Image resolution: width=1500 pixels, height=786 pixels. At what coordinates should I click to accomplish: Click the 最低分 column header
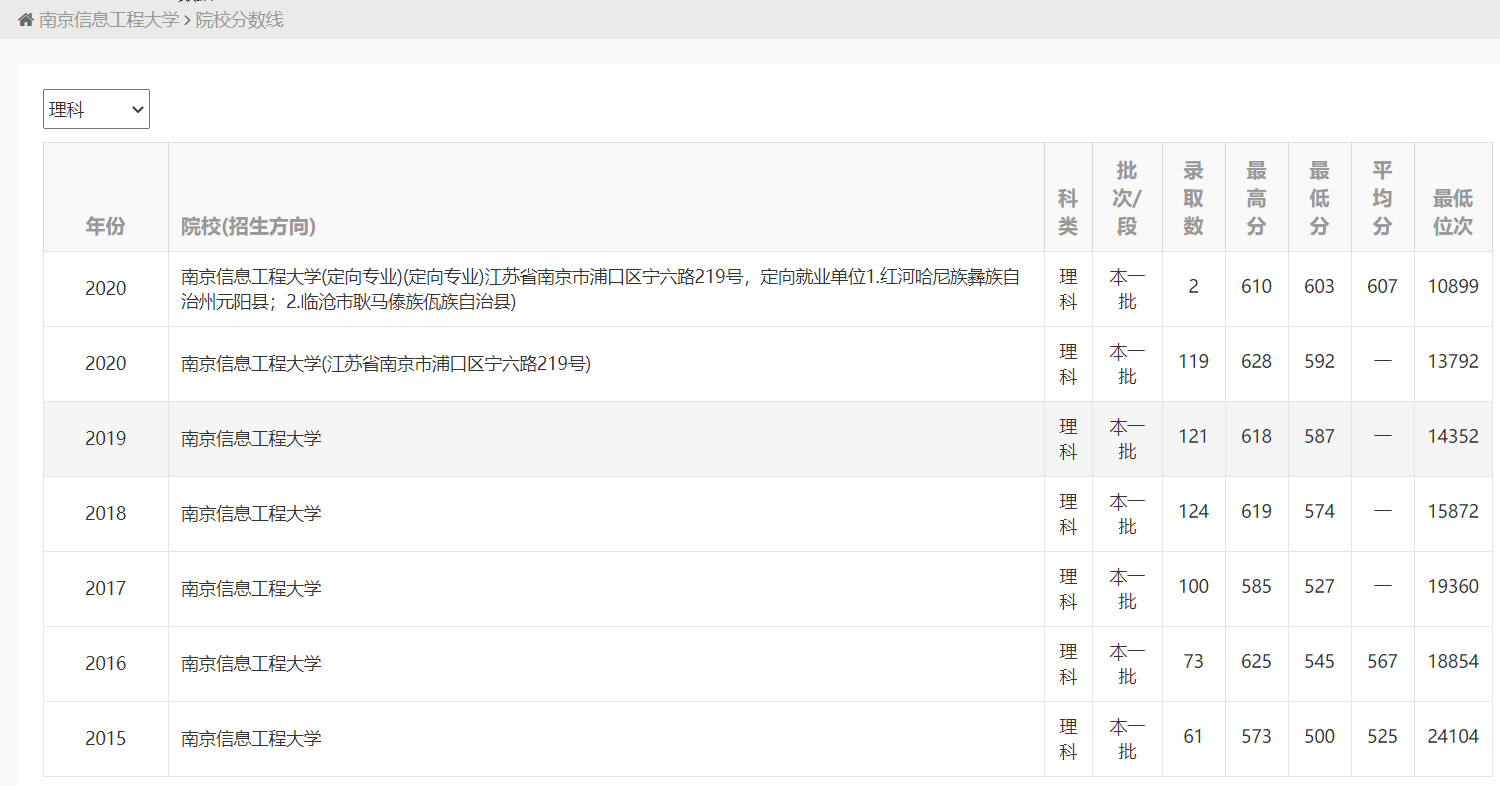1319,198
